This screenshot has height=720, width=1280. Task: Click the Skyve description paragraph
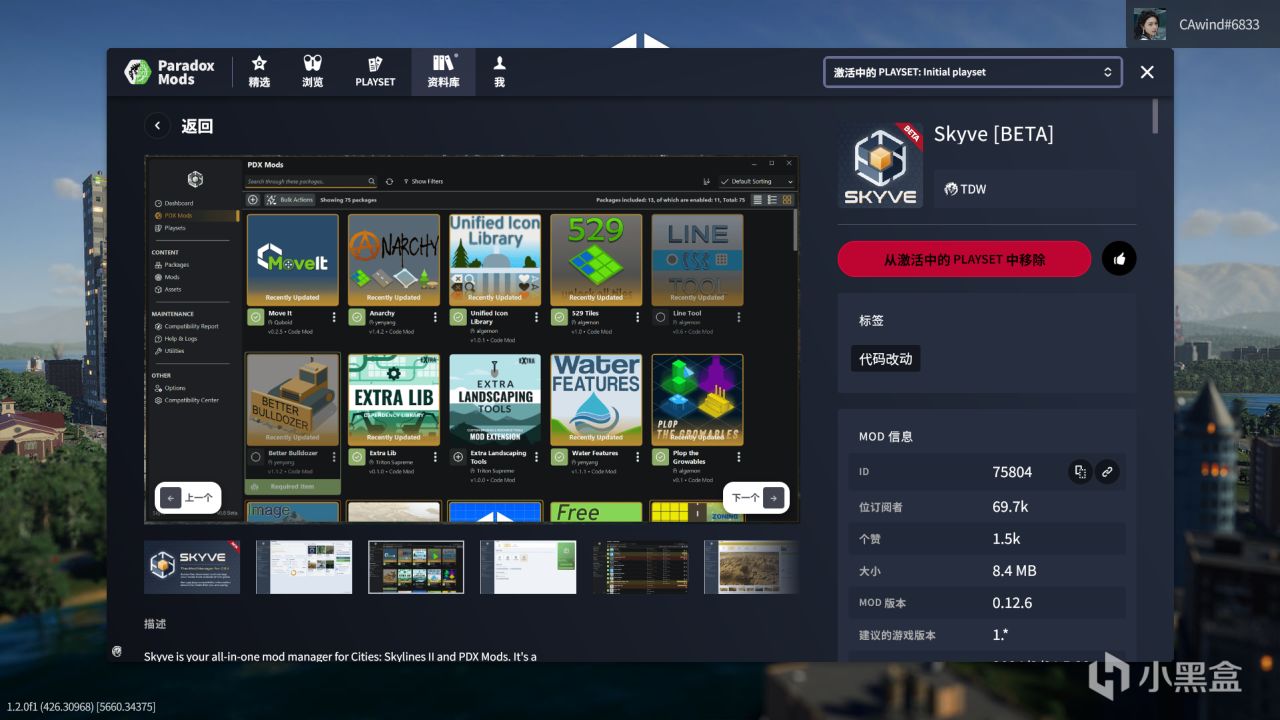pyautogui.click(x=340, y=656)
